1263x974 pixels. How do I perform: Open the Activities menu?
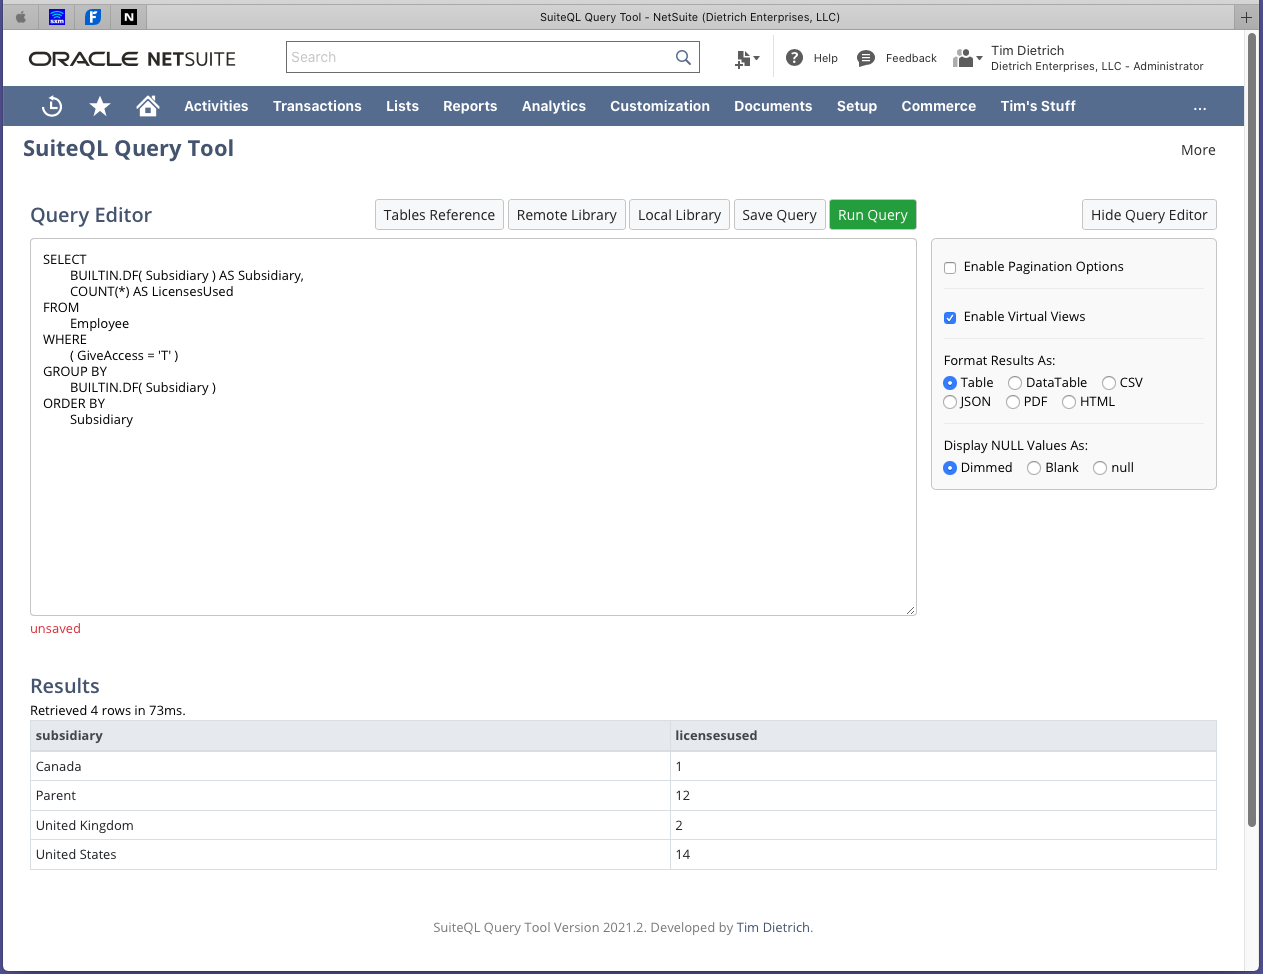point(216,106)
